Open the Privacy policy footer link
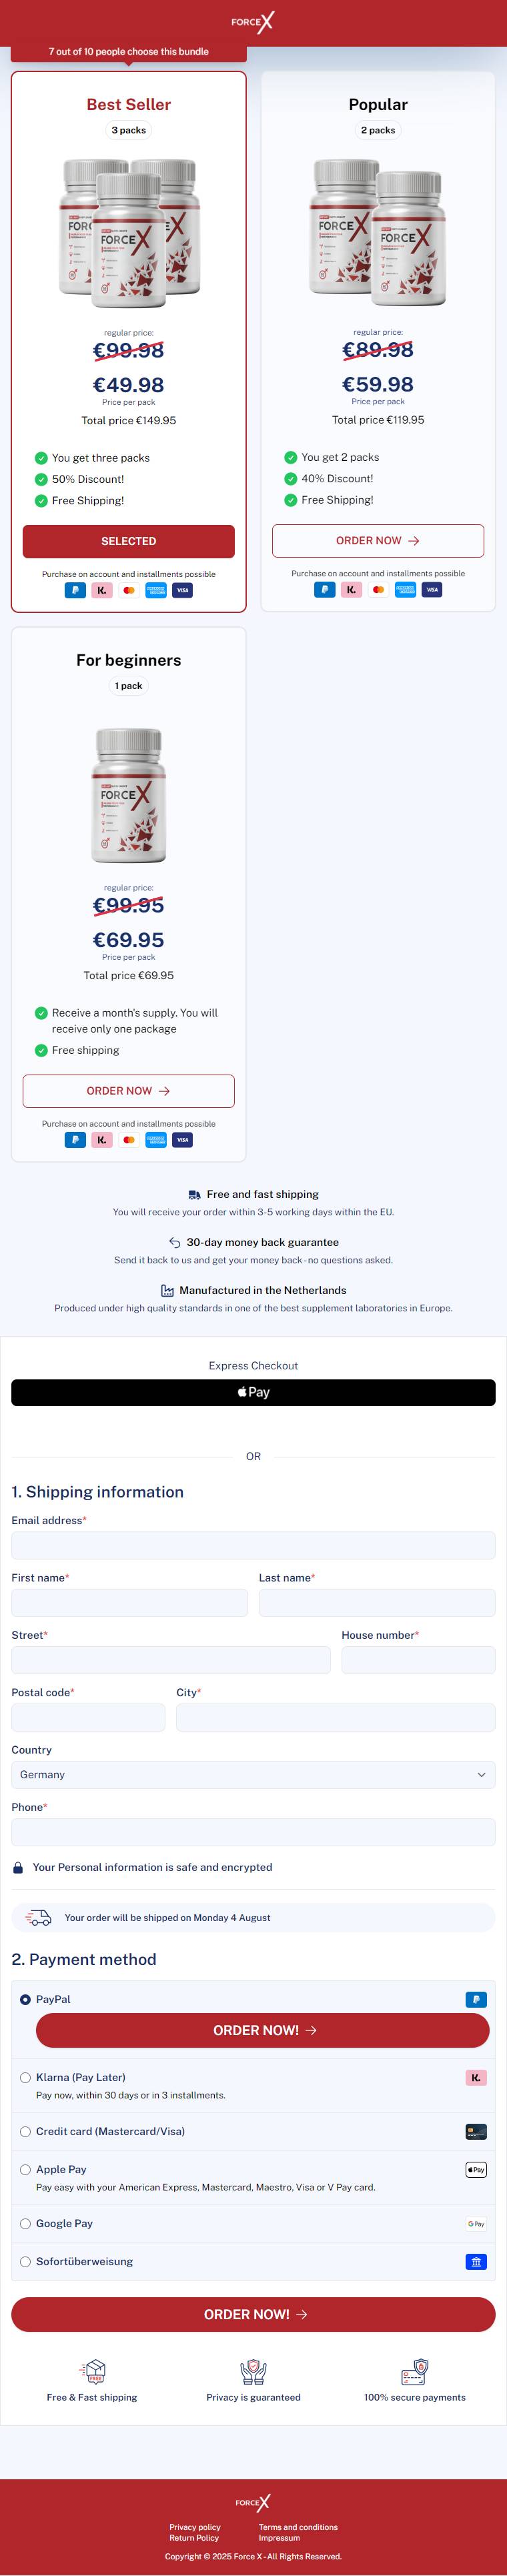 195,2527
